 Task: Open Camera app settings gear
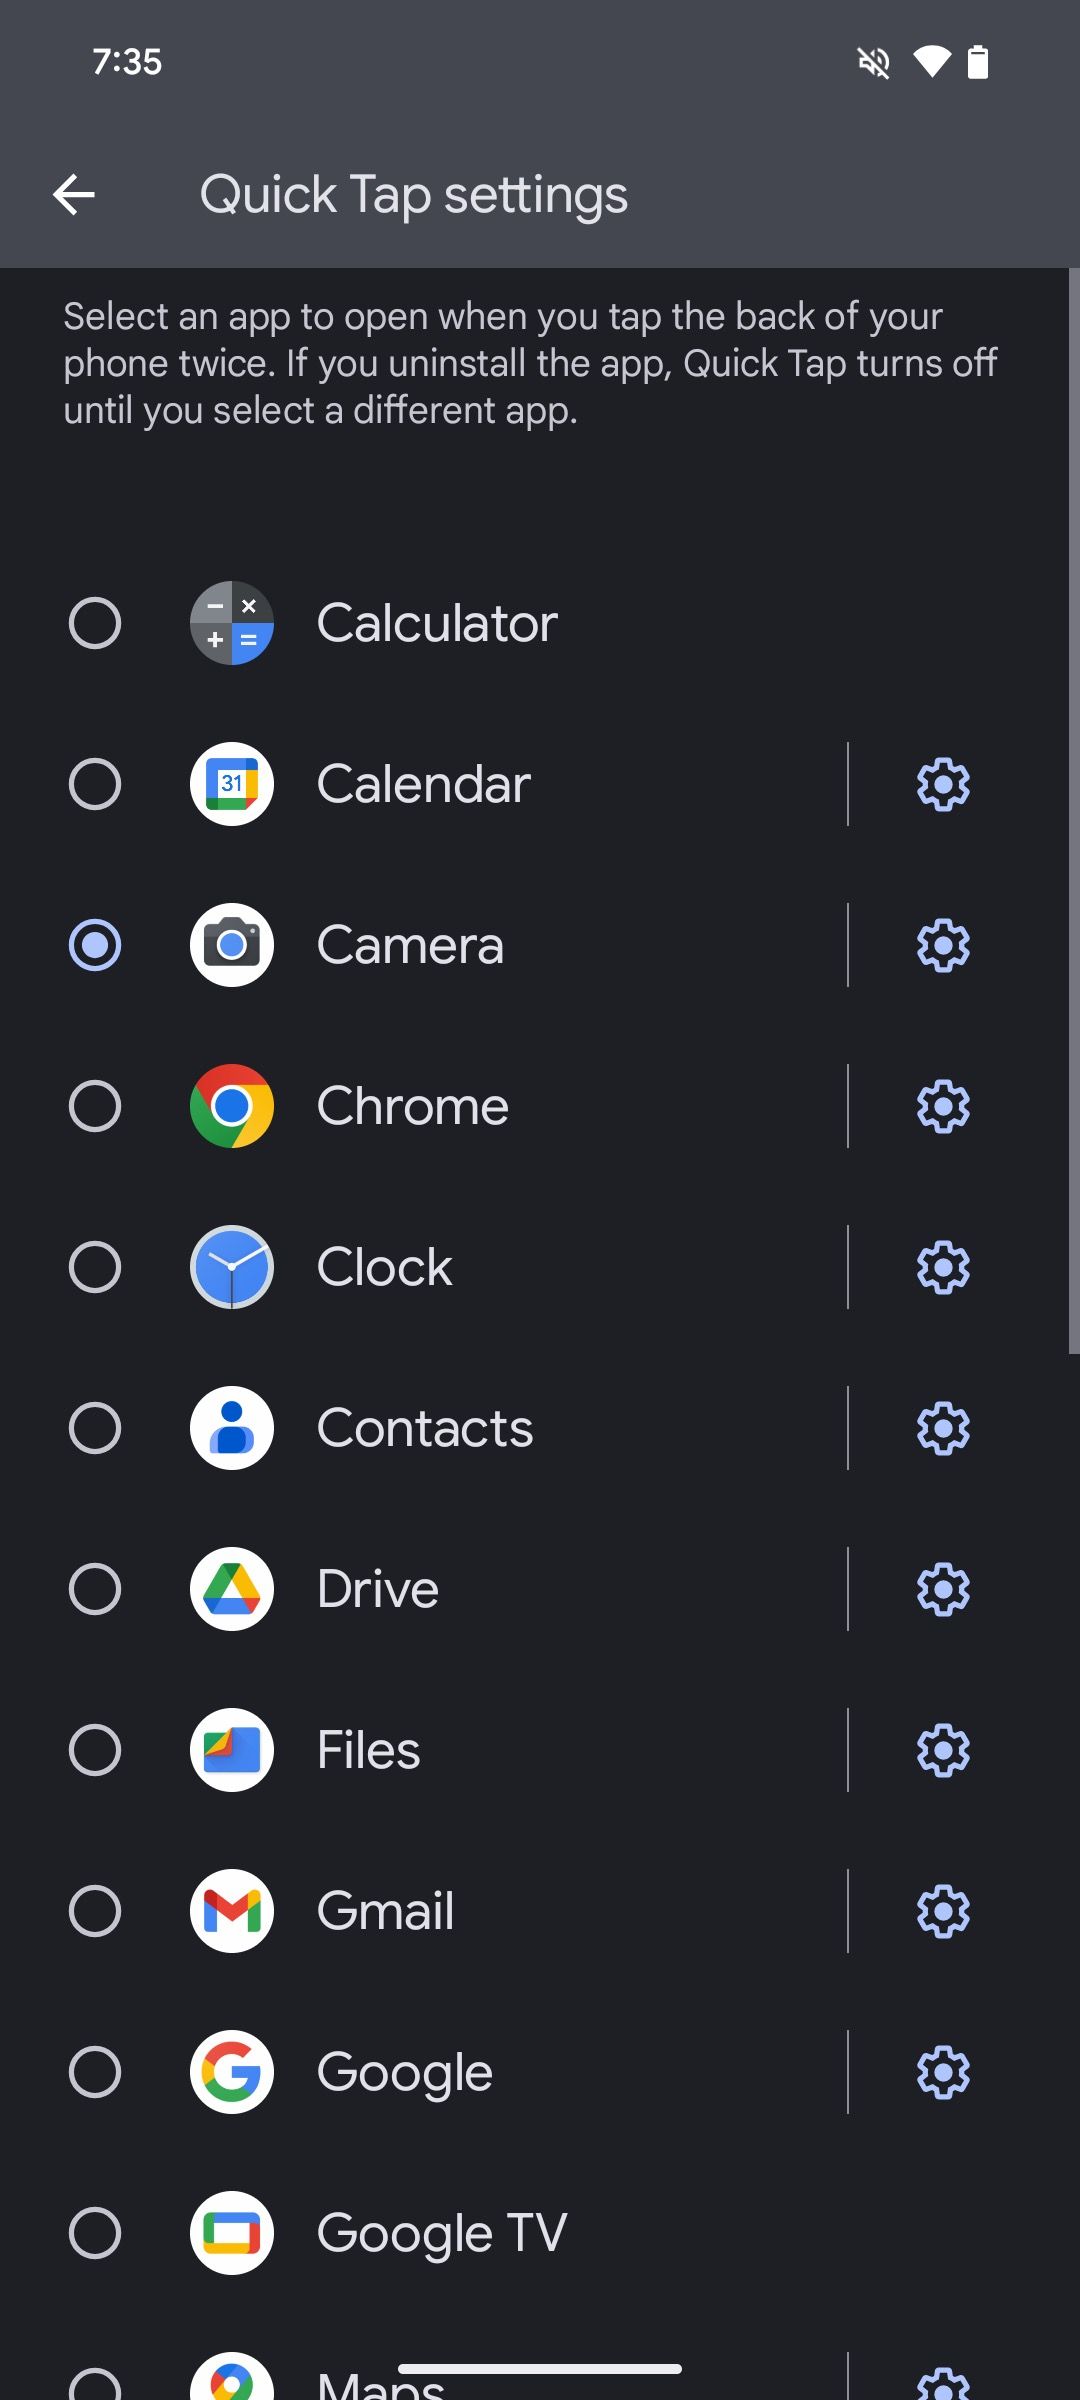pyautogui.click(x=943, y=945)
